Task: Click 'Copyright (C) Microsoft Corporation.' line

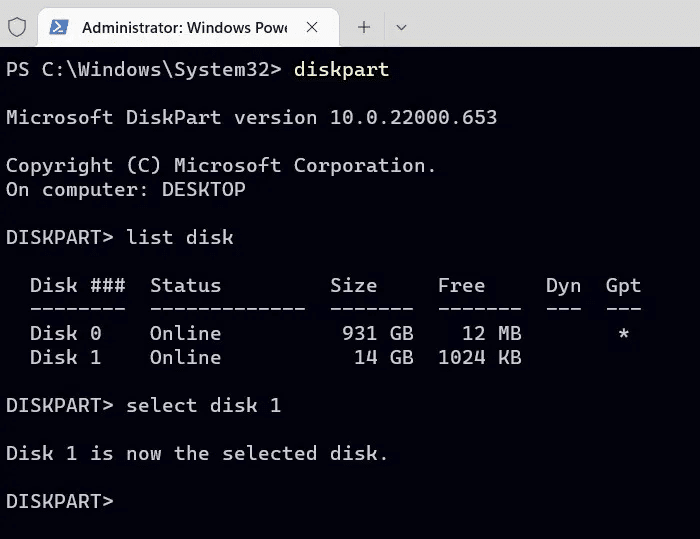Action: (x=221, y=166)
